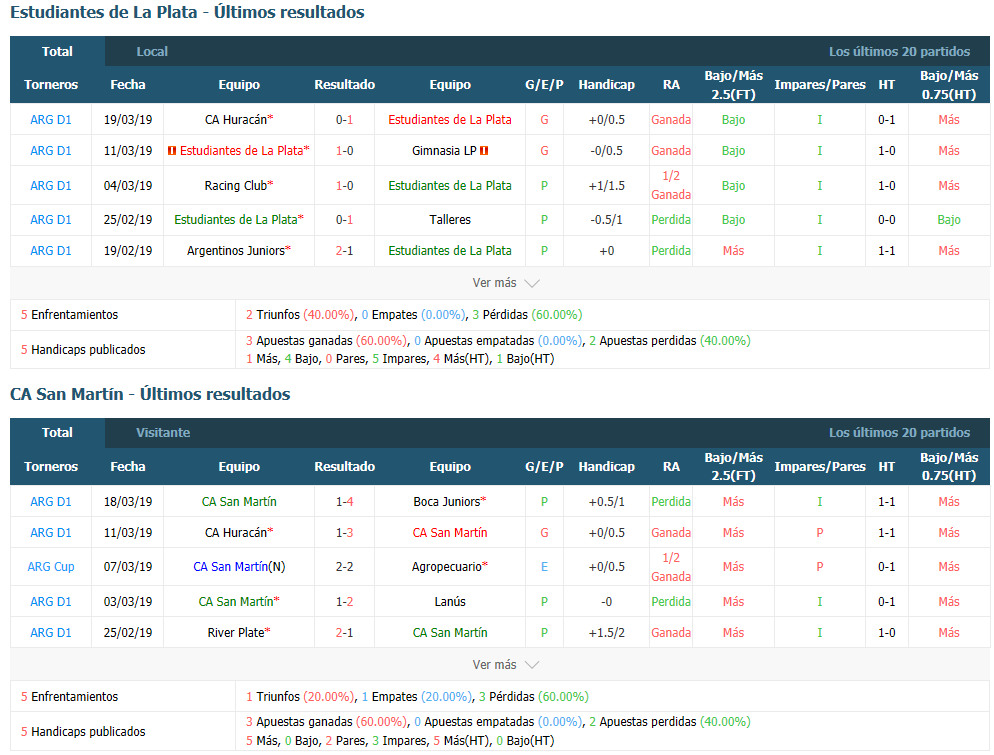994x755 pixels.
Task: Open Argentinos Juniors team link
Action: pos(236,251)
